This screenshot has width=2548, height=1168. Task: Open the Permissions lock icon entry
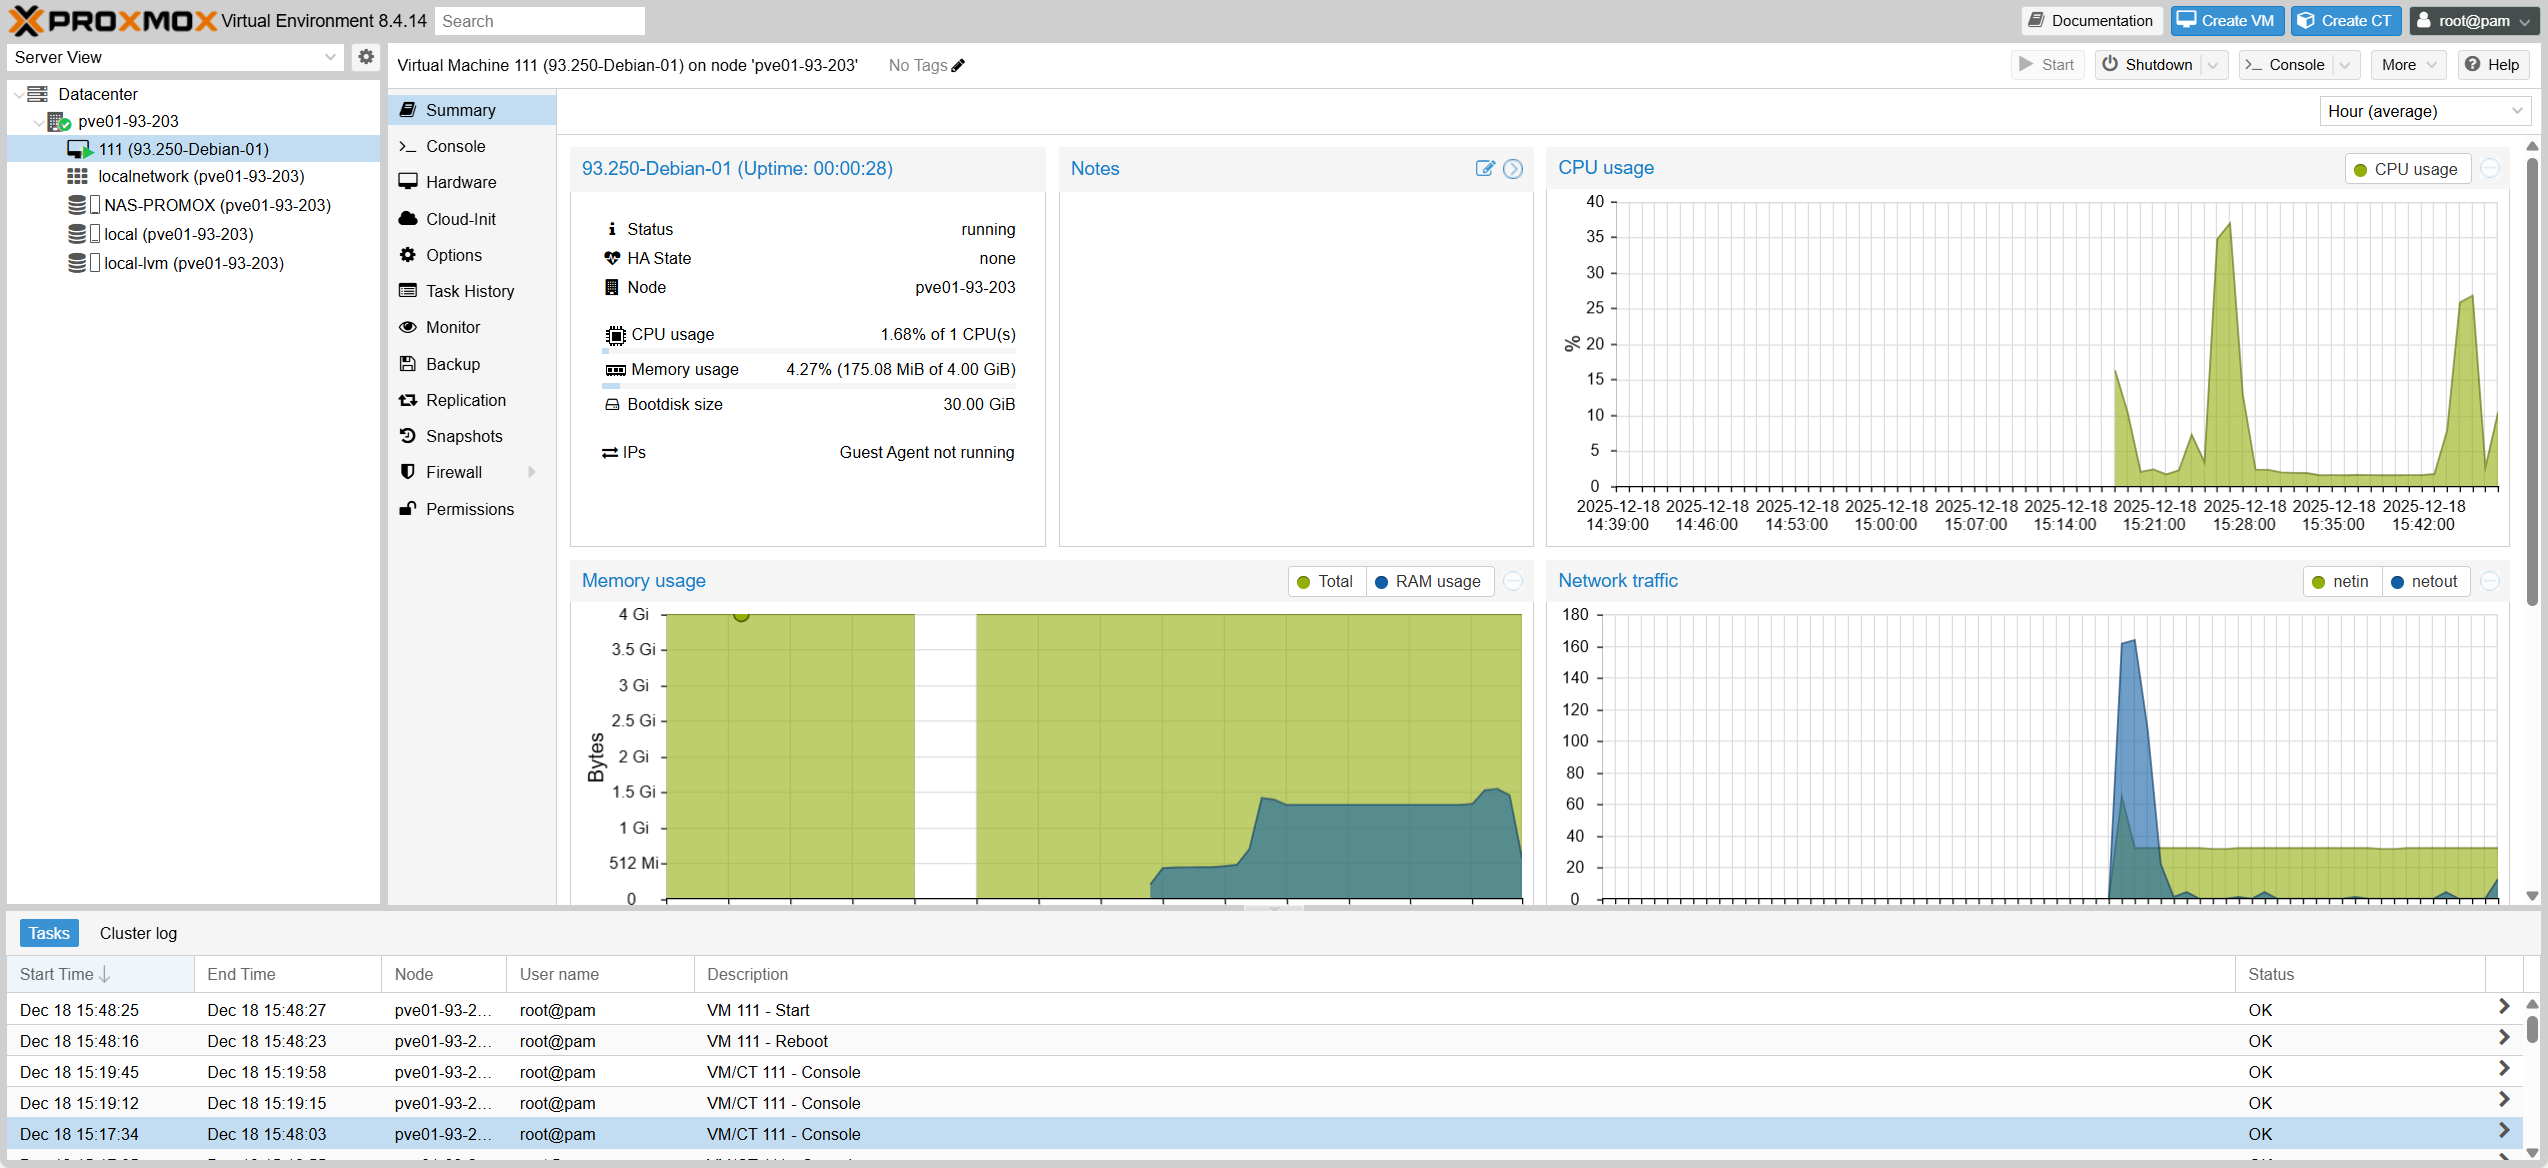(407, 508)
